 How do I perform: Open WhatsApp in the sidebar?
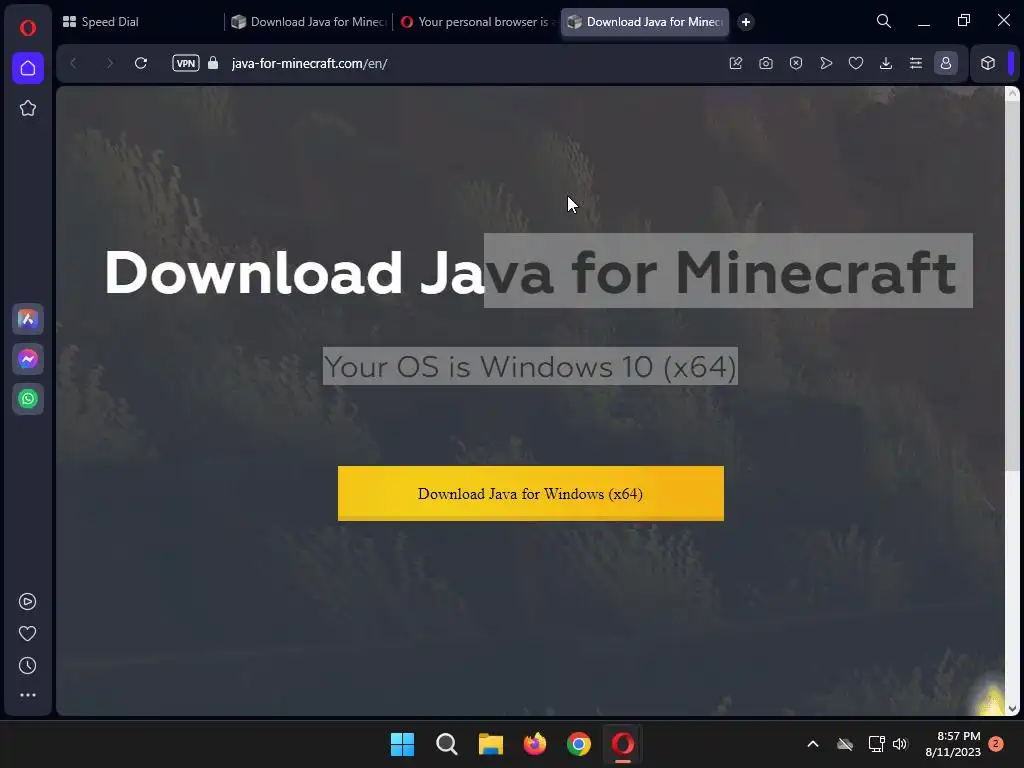27,399
